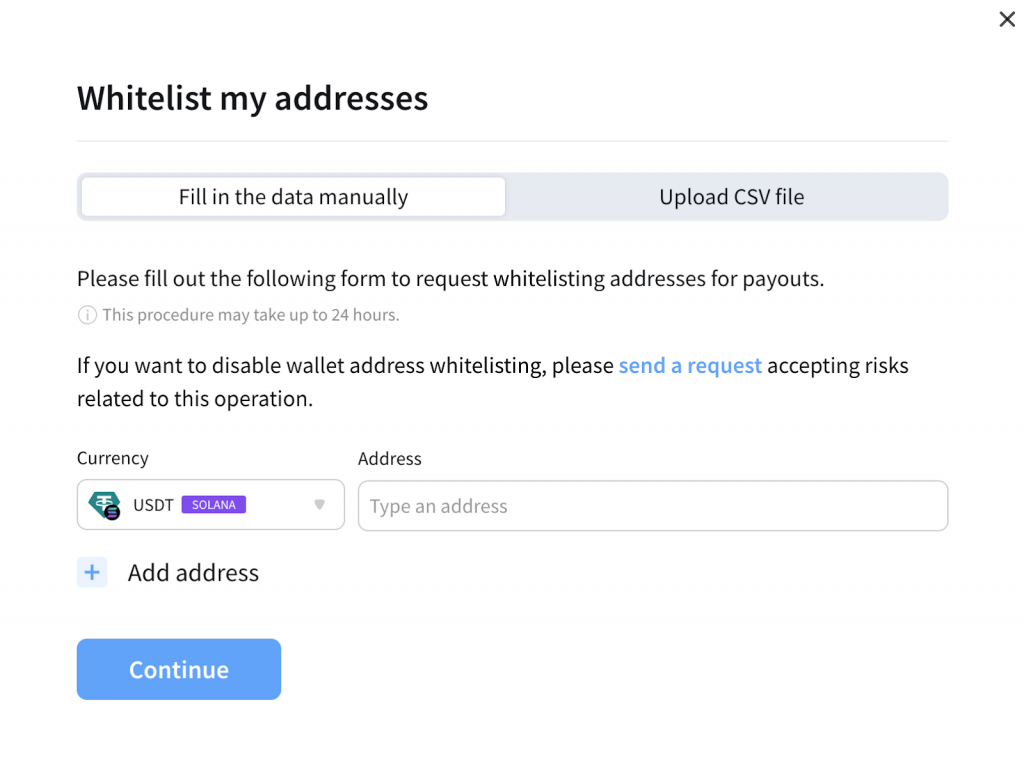The height and width of the screenshot is (774, 1024).
Task: Open the send a request link
Action: tap(690, 366)
